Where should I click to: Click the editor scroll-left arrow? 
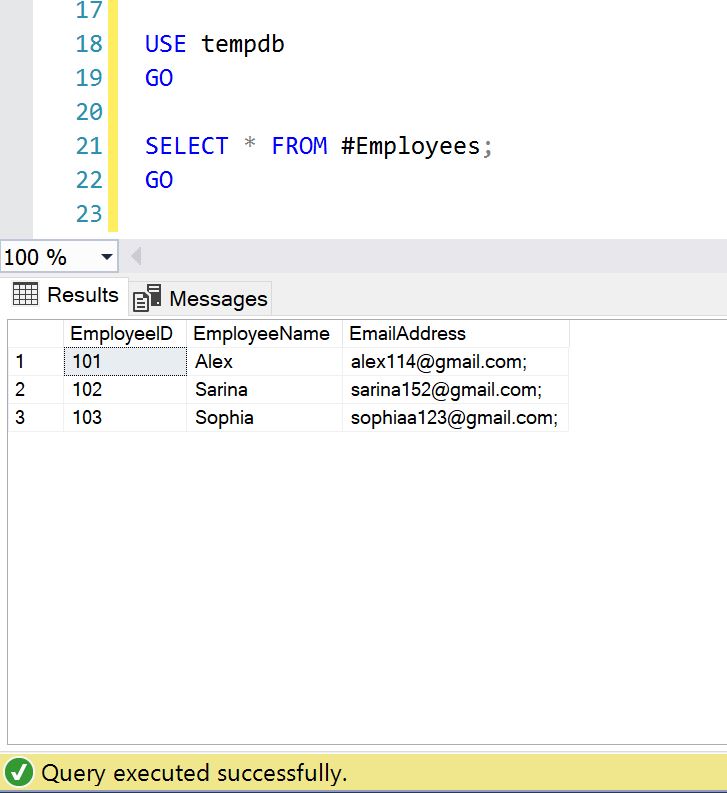pyautogui.click(x=136, y=256)
